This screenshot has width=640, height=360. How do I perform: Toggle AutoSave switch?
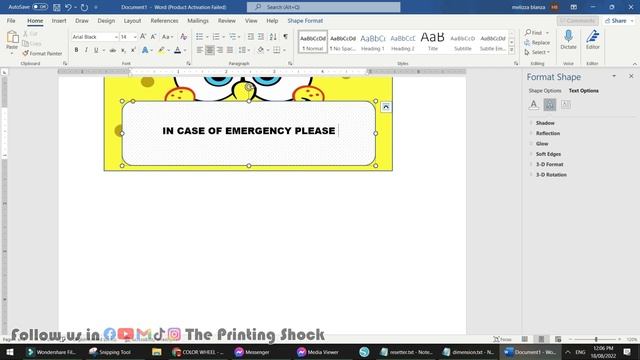40,7
